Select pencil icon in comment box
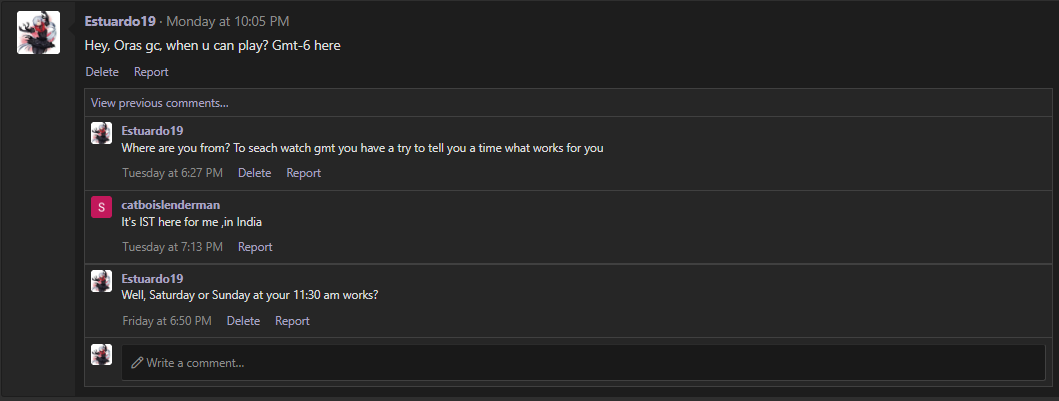This screenshot has width=1059, height=401. coord(137,363)
